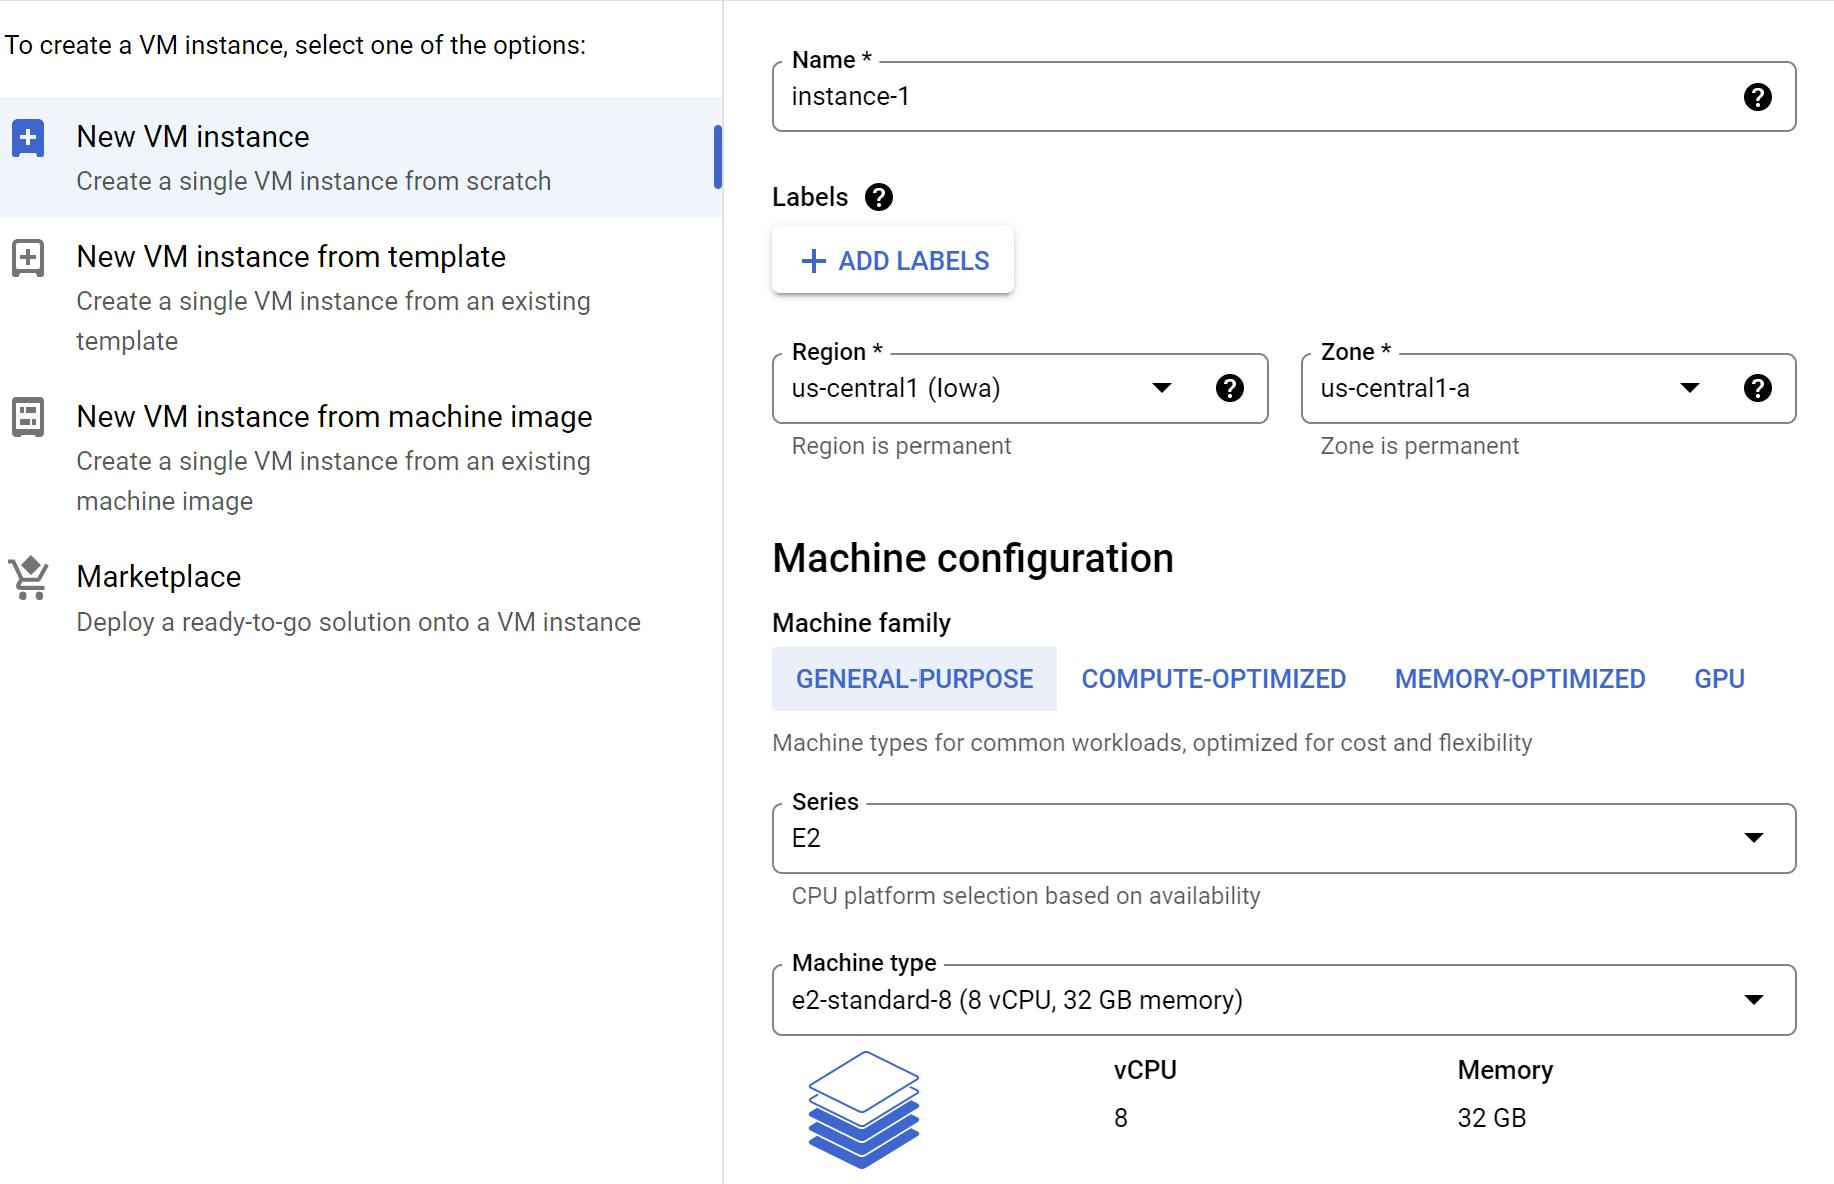Open the Labels help tooltip icon
Image resolution: width=1834 pixels, height=1184 pixels.
[x=879, y=197]
